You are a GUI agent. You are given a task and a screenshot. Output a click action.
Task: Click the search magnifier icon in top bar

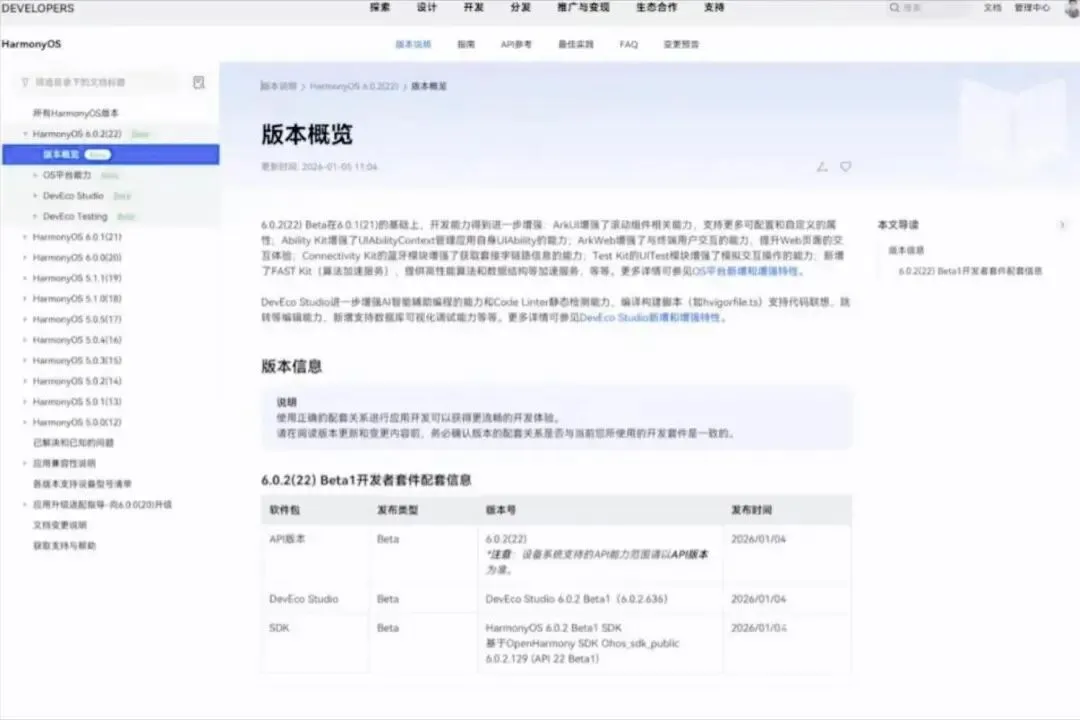coord(894,8)
